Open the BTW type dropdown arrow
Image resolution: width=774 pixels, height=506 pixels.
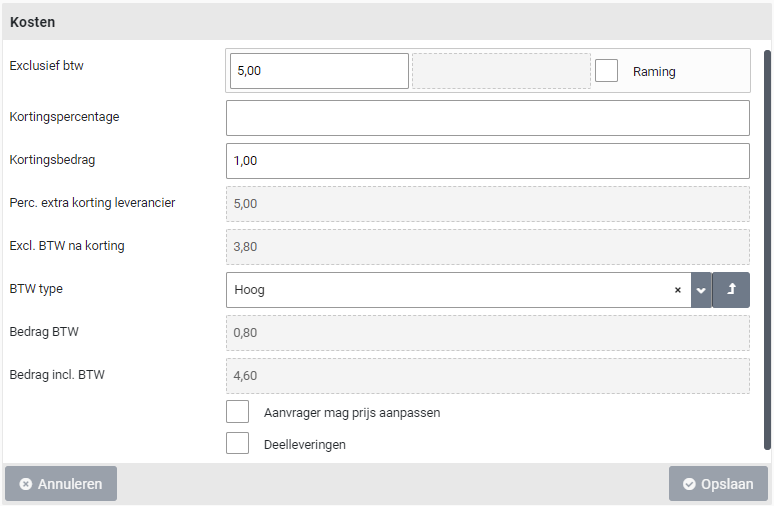pos(701,290)
